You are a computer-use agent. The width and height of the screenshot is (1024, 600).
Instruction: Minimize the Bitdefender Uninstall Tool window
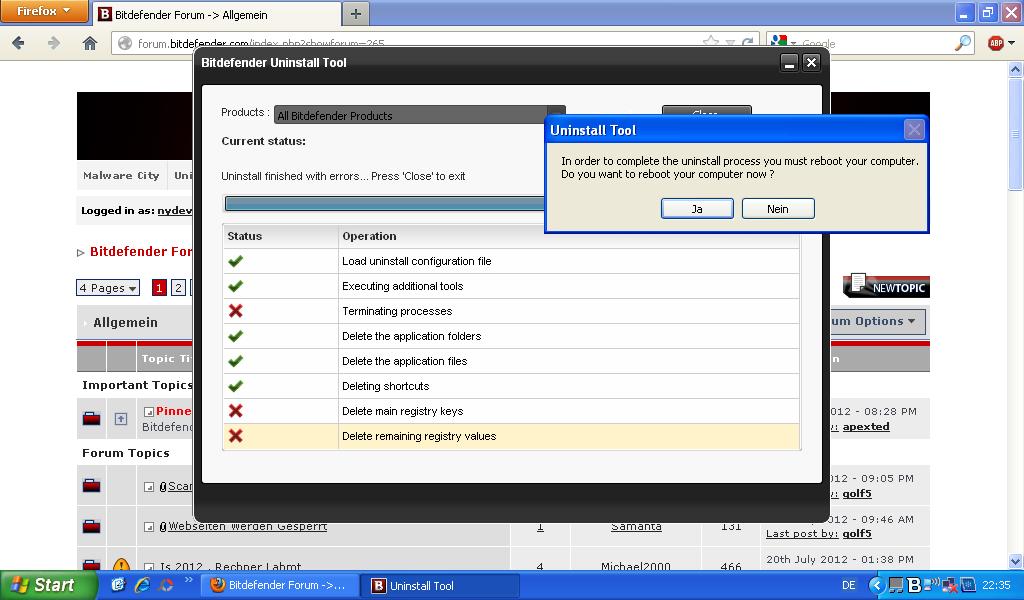(x=790, y=63)
